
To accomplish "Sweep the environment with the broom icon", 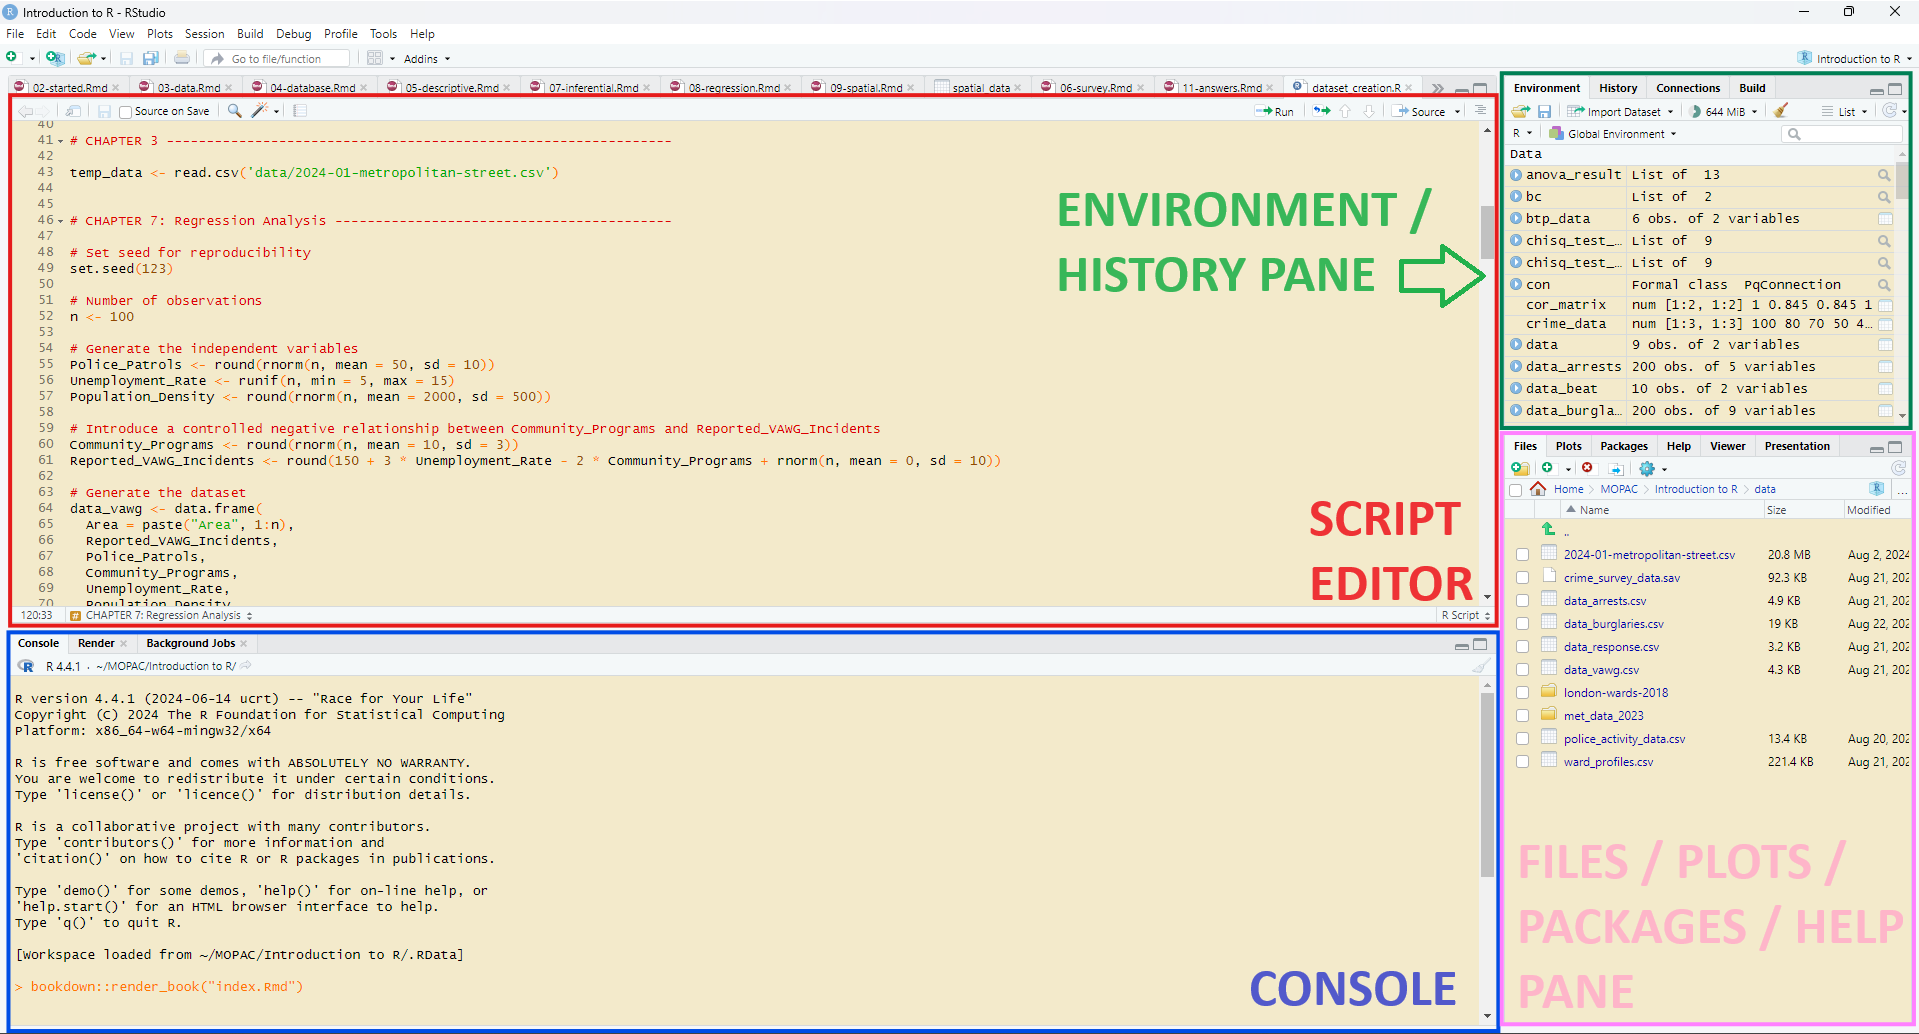I will (1781, 111).
